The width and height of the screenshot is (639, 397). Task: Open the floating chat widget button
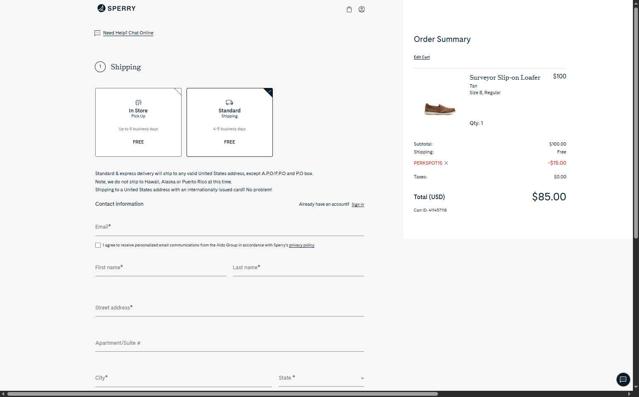coord(623,379)
